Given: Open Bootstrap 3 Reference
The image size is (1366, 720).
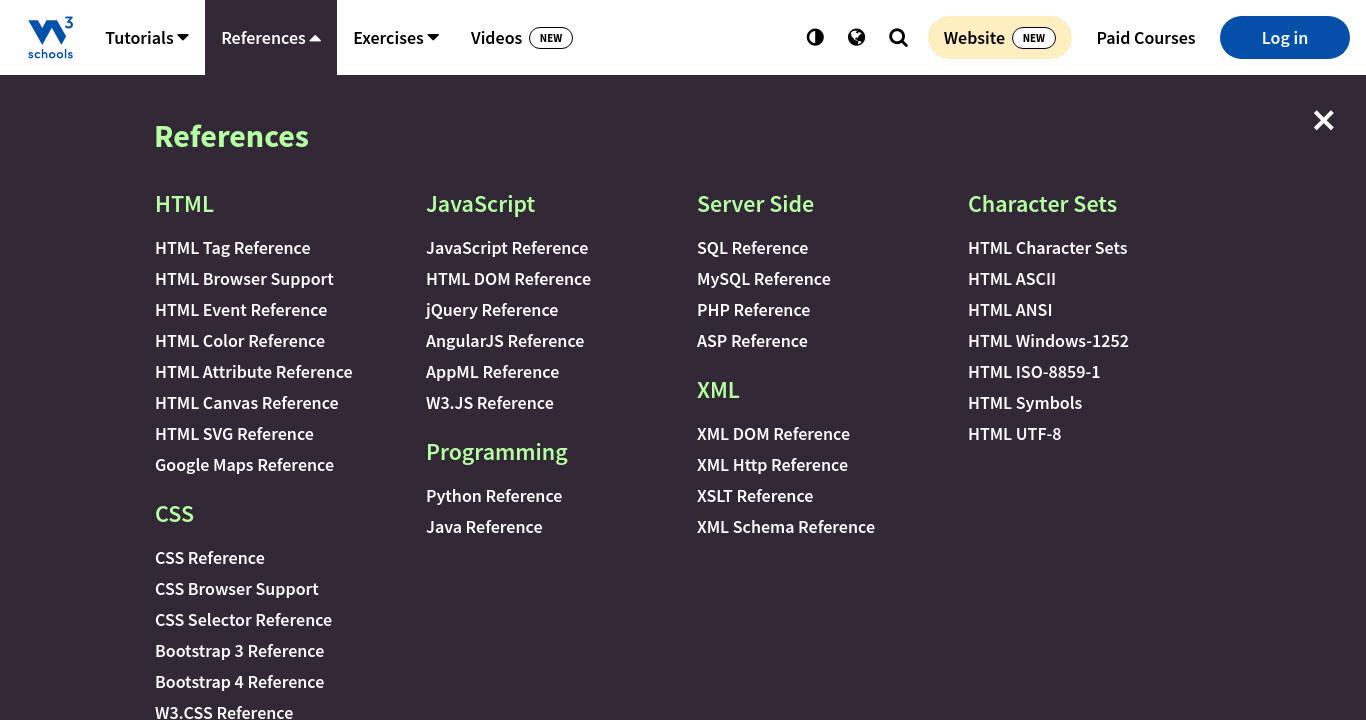Looking at the screenshot, I should click(239, 651).
